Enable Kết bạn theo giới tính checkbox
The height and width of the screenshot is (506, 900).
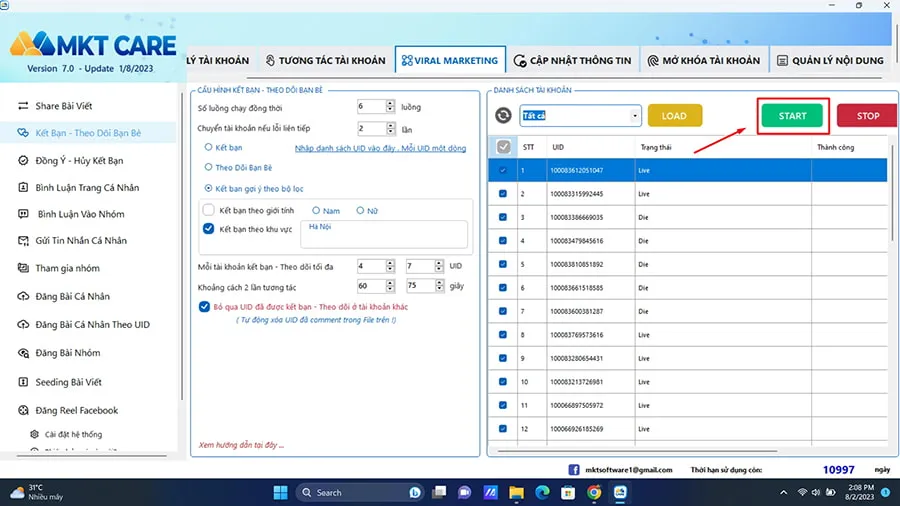[209, 210]
